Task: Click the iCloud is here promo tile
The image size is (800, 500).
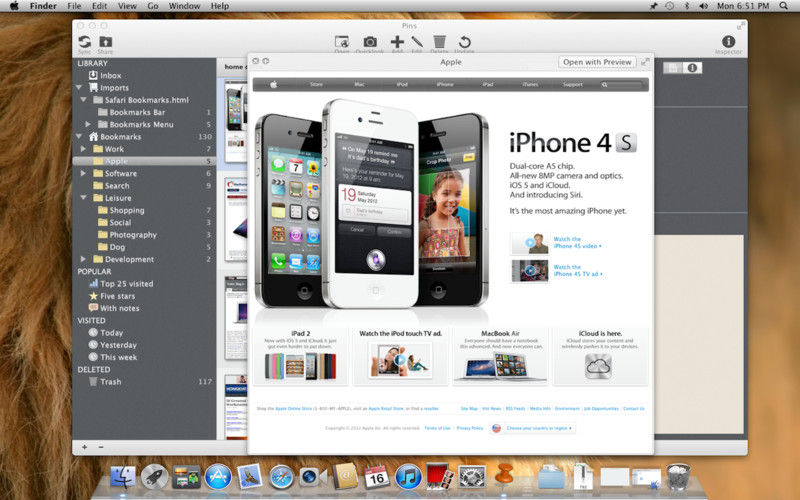Action: (600, 357)
